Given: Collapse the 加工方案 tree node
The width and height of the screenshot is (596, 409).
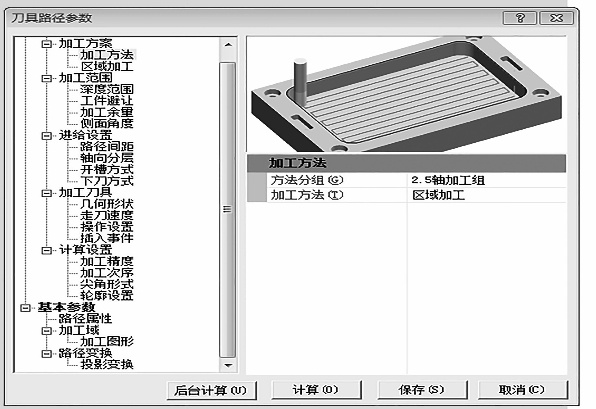Looking at the screenshot, I should coord(46,44).
